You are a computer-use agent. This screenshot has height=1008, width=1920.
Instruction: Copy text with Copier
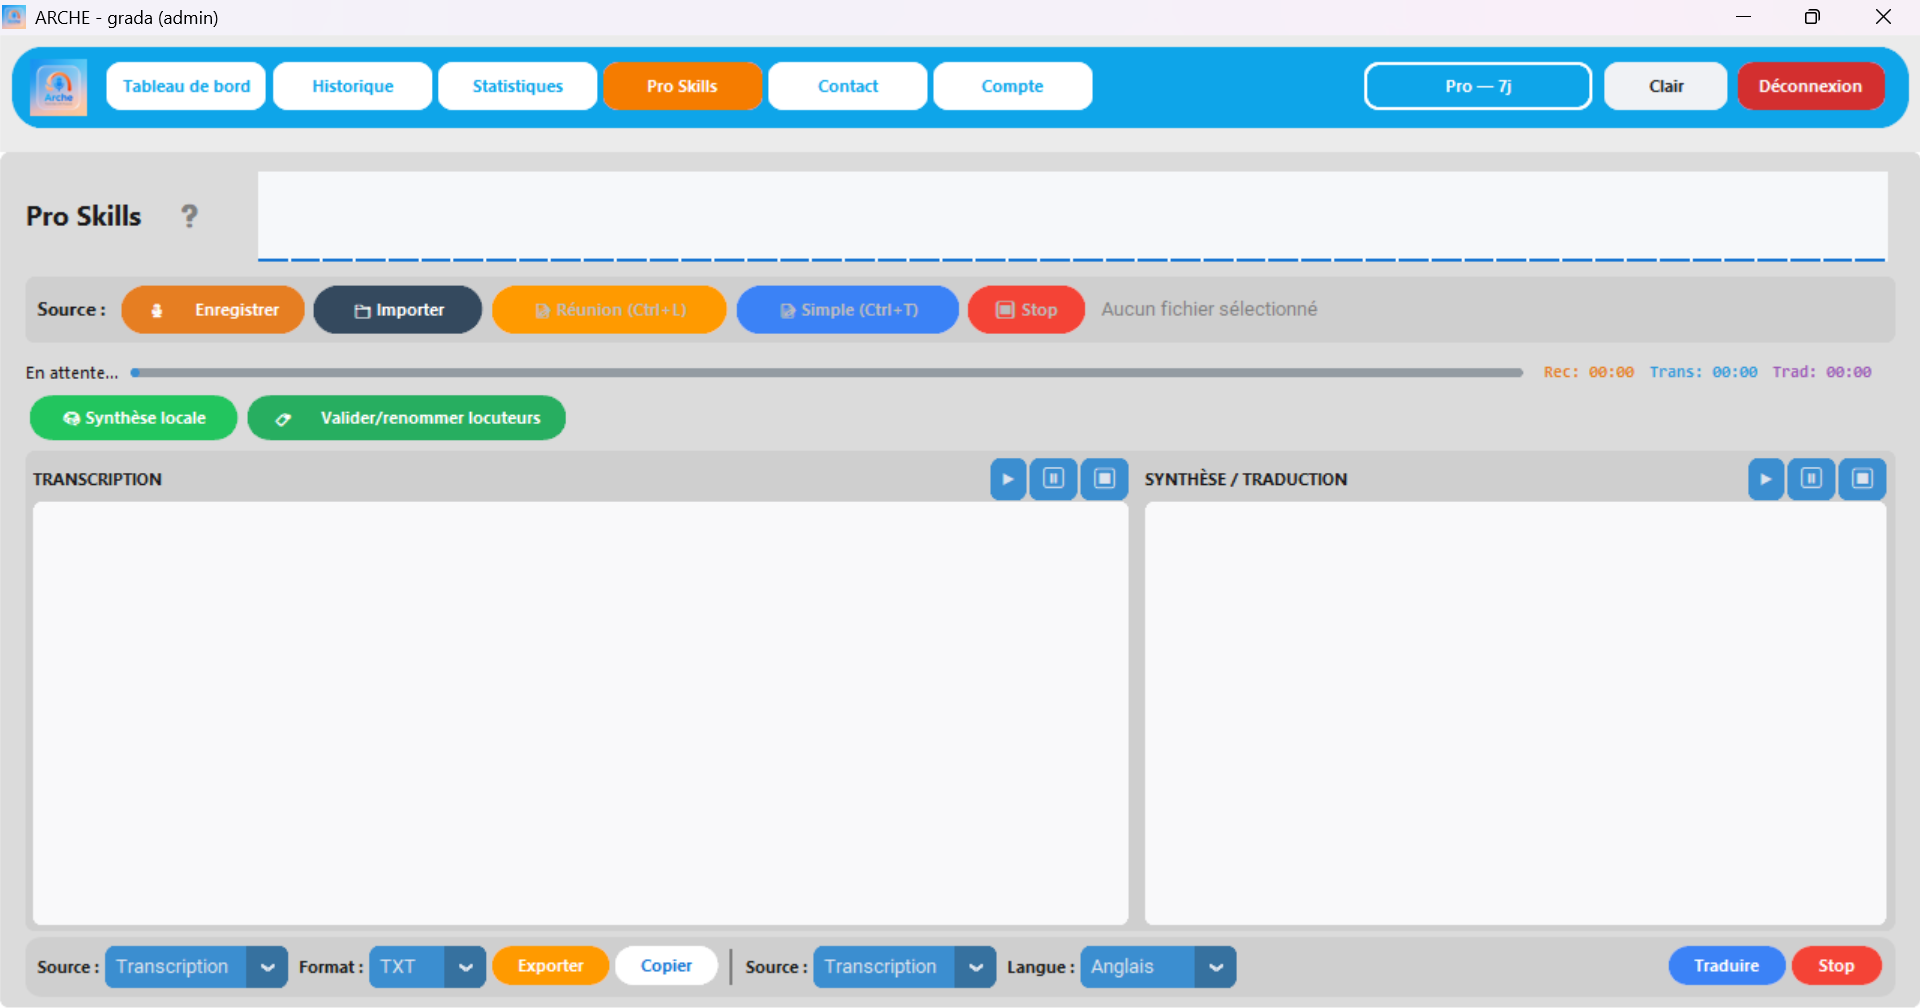tap(666, 966)
